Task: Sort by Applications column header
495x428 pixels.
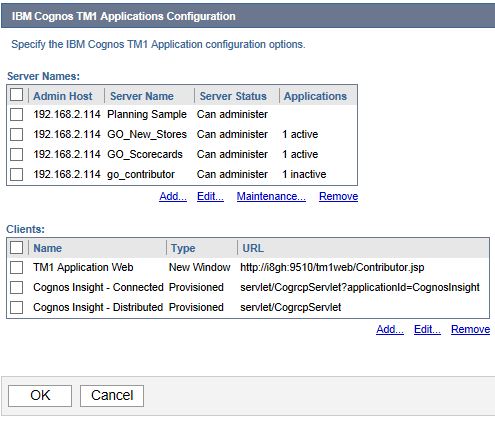Action: click(315, 96)
